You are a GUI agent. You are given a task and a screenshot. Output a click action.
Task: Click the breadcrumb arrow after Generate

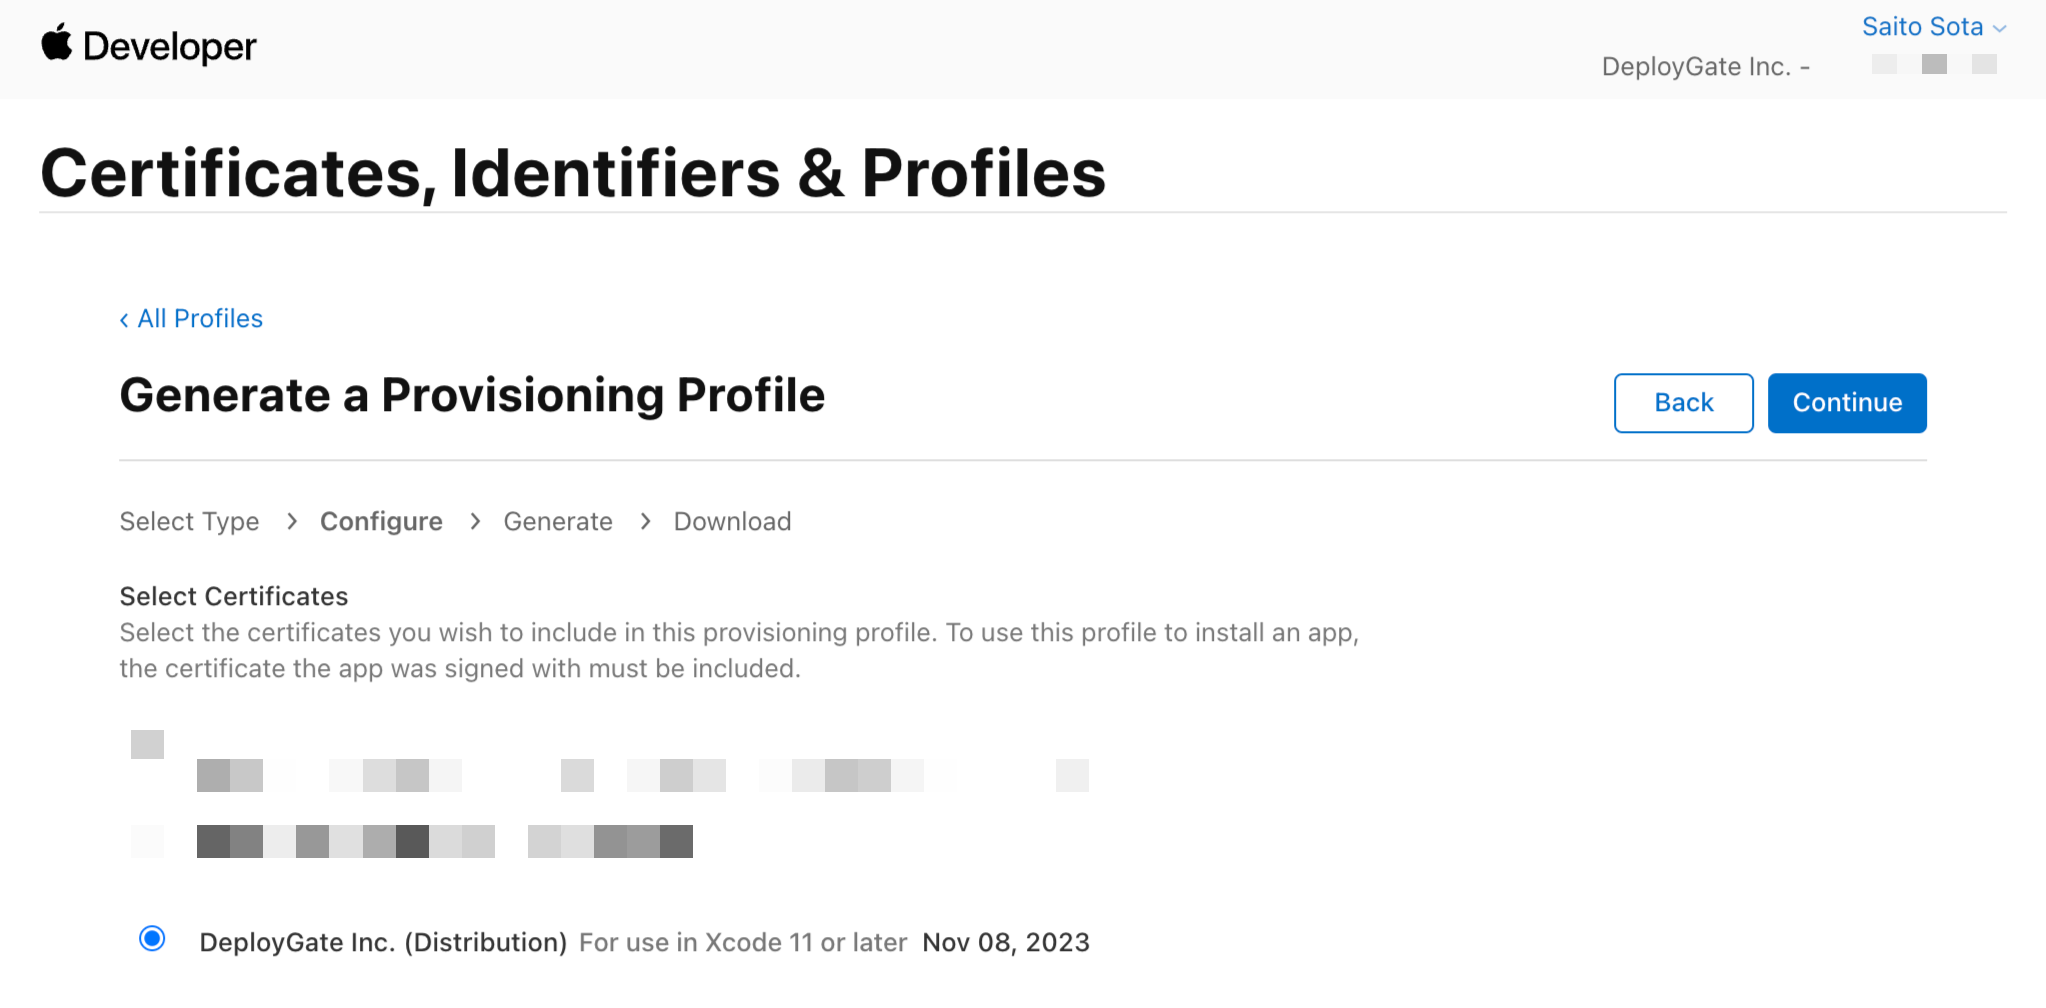(x=644, y=521)
